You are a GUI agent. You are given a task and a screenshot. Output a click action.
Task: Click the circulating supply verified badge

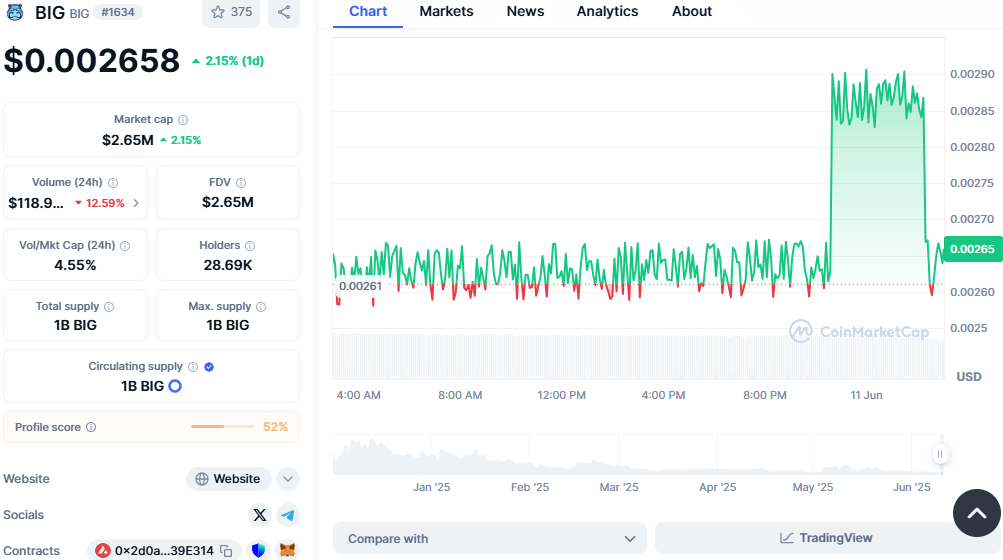[209, 367]
